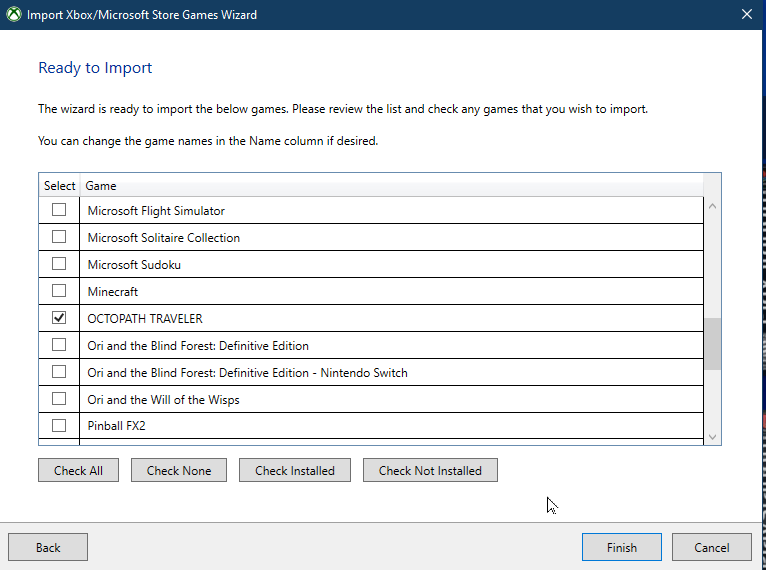766x570 pixels.
Task: Click Ori and the Blind Forest: Definitive Edition name
Action: (x=391, y=345)
